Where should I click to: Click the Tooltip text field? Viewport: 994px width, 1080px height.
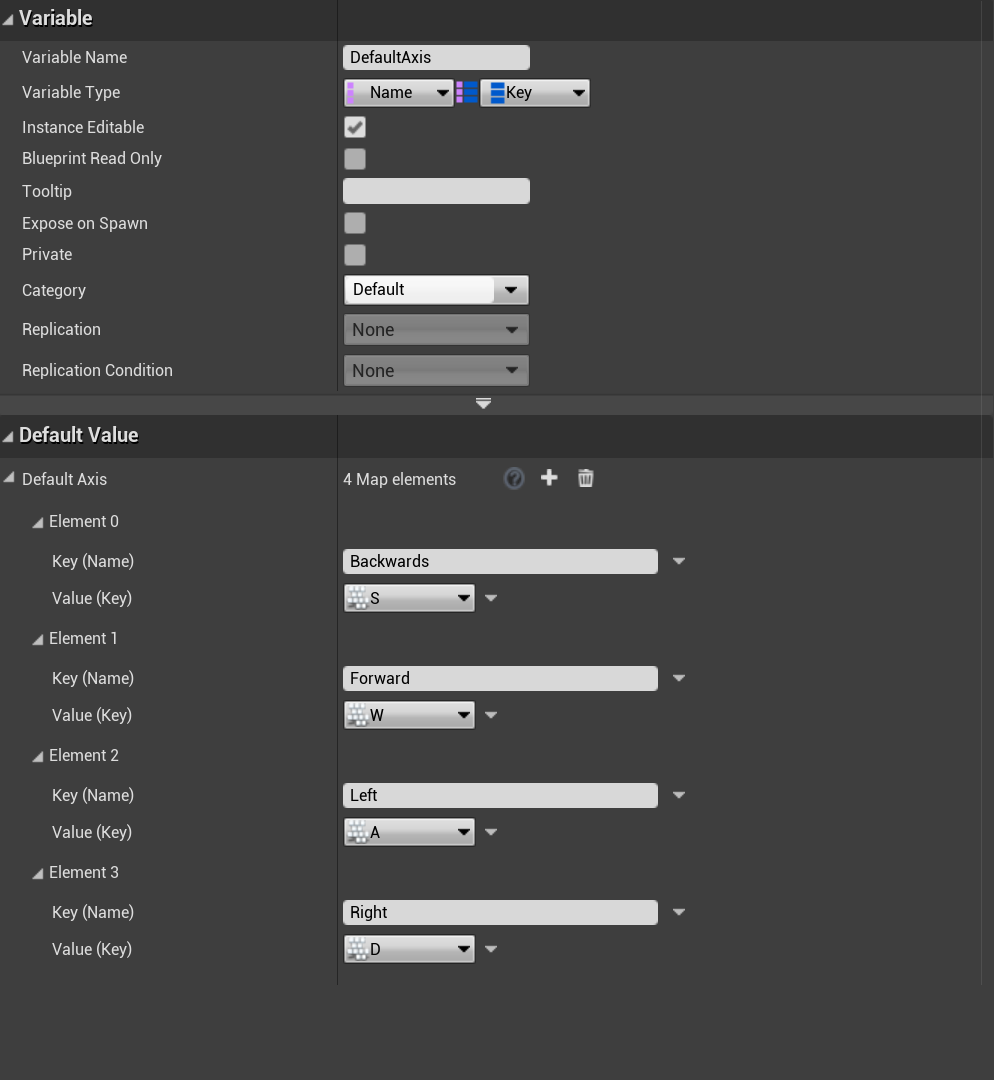(436, 191)
